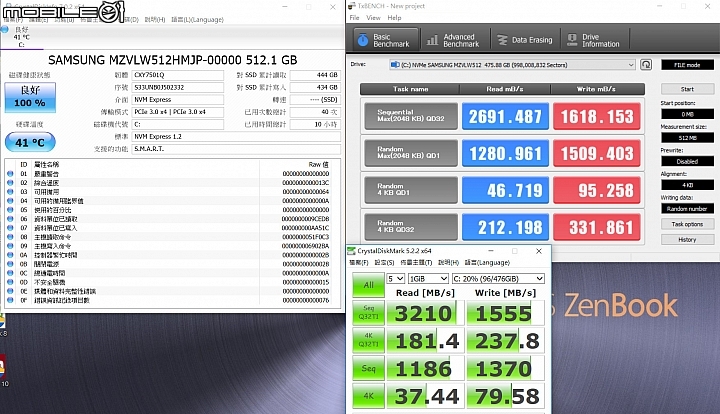Open the test count dropdown showing 5
This screenshot has height=414, width=720.
tap(395, 279)
